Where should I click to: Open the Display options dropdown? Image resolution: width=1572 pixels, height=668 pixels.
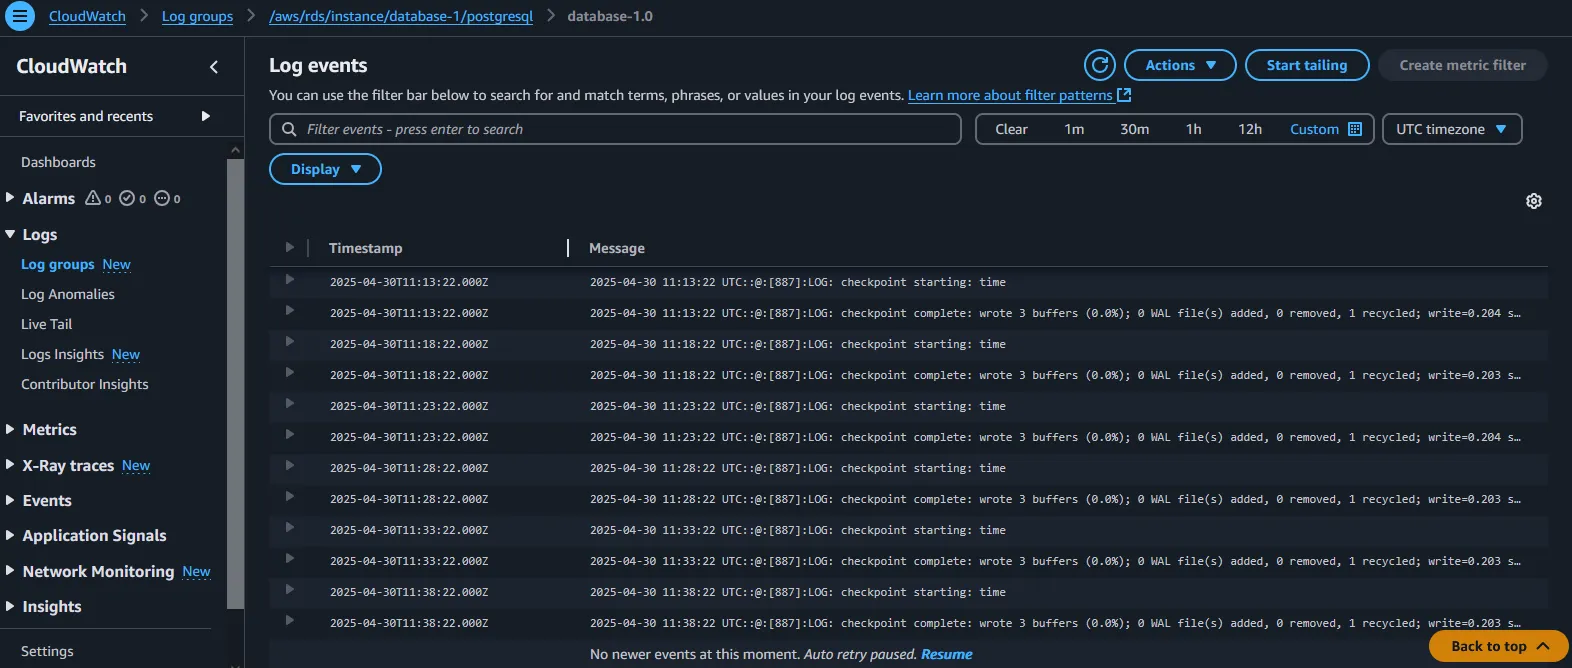click(325, 169)
